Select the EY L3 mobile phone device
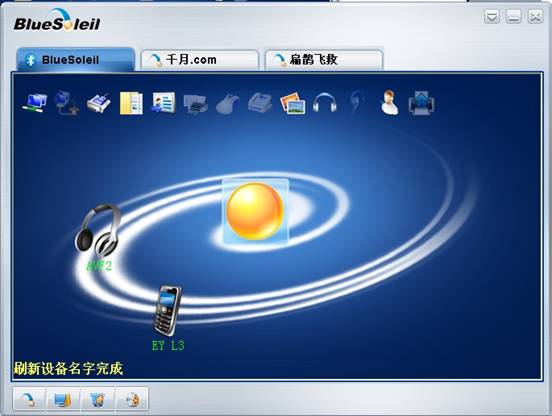 click(168, 311)
